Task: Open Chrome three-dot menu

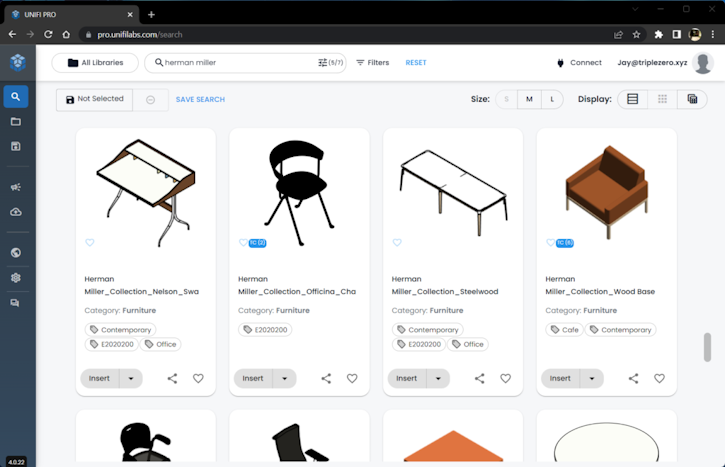Action: pos(713,35)
